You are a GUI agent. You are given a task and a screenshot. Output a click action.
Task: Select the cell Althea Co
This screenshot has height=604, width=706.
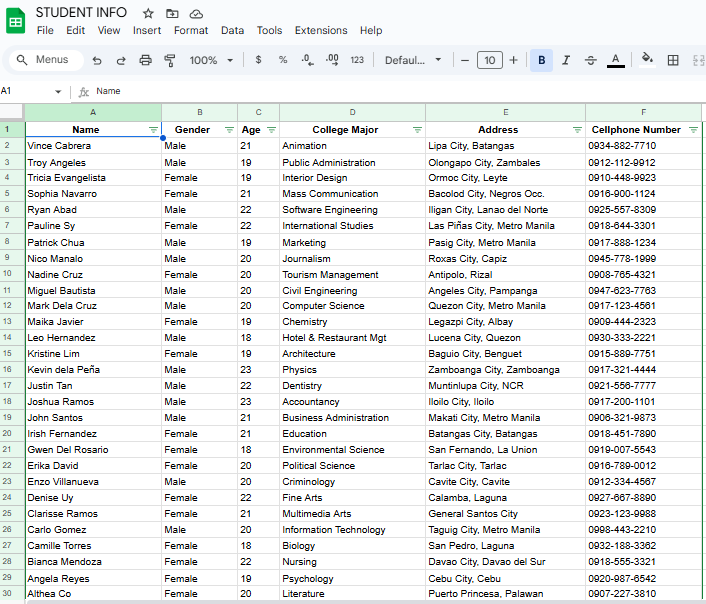coord(93,594)
